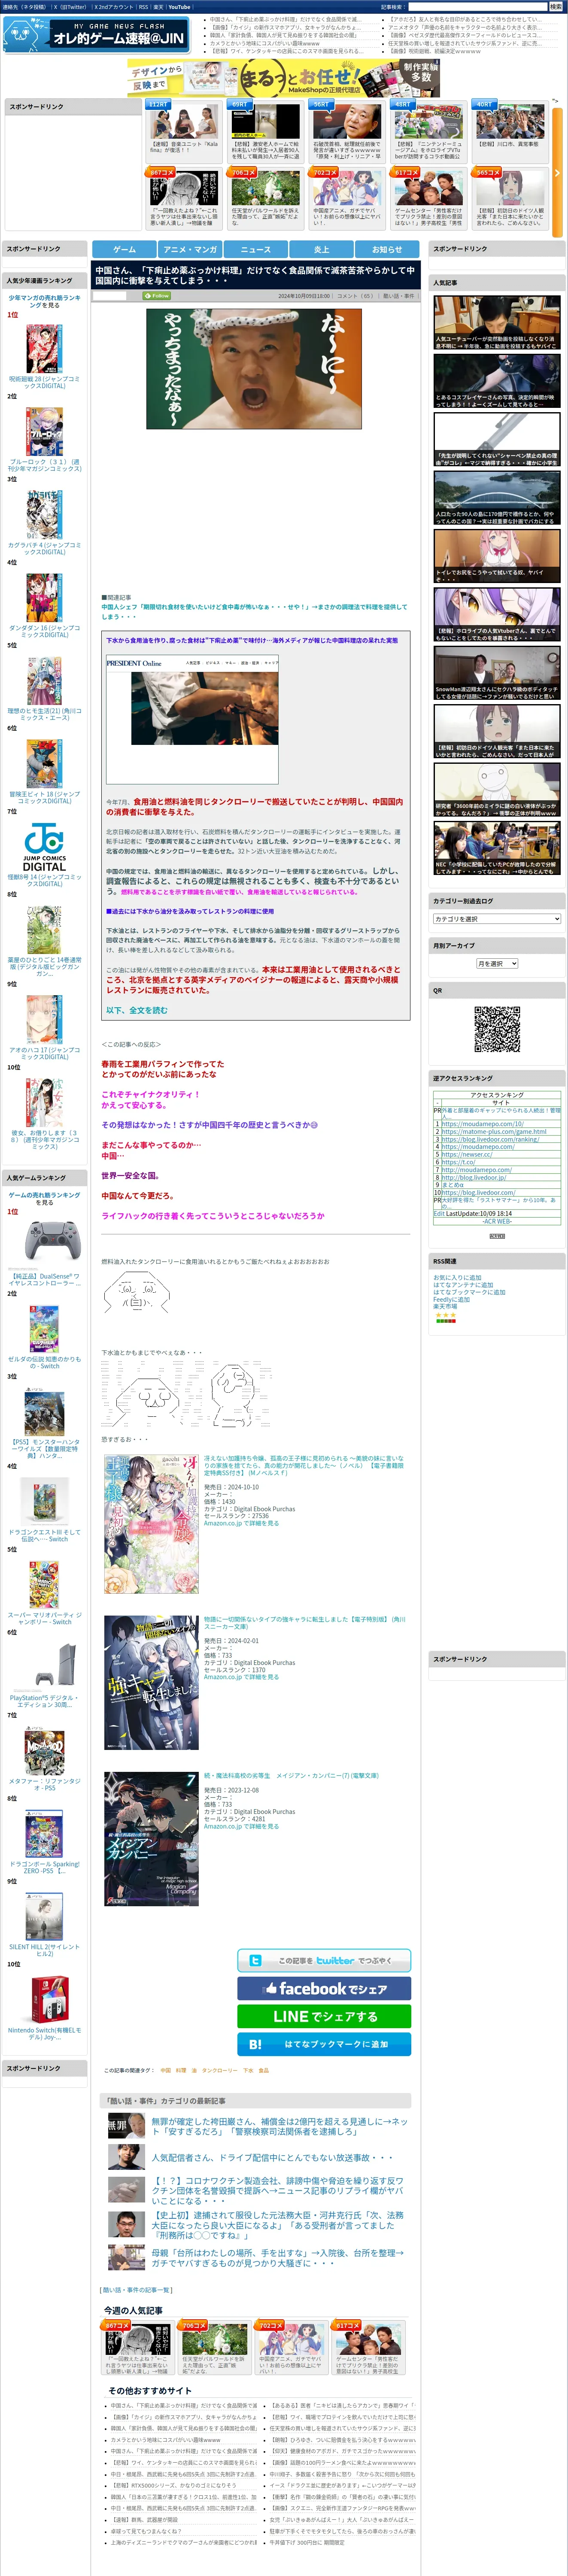This screenshot has width=568, height=2576.
Task: Open the ACR WEB small badge icon
Action: pyautogui.click(x=497, y=1236)
